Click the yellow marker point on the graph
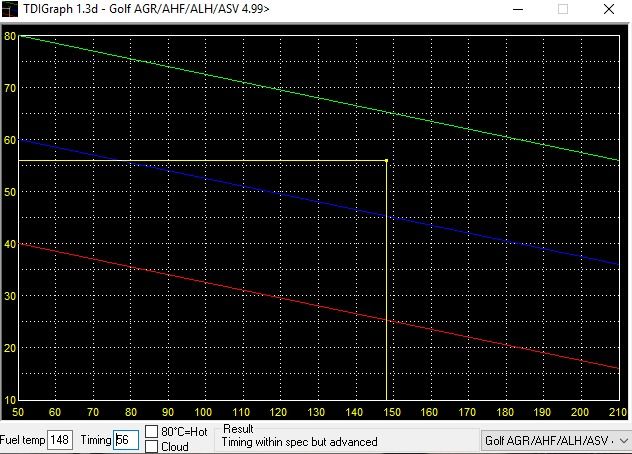Image resolution: width=632 pixels, height=454 pixels. [x=386, y=161]
